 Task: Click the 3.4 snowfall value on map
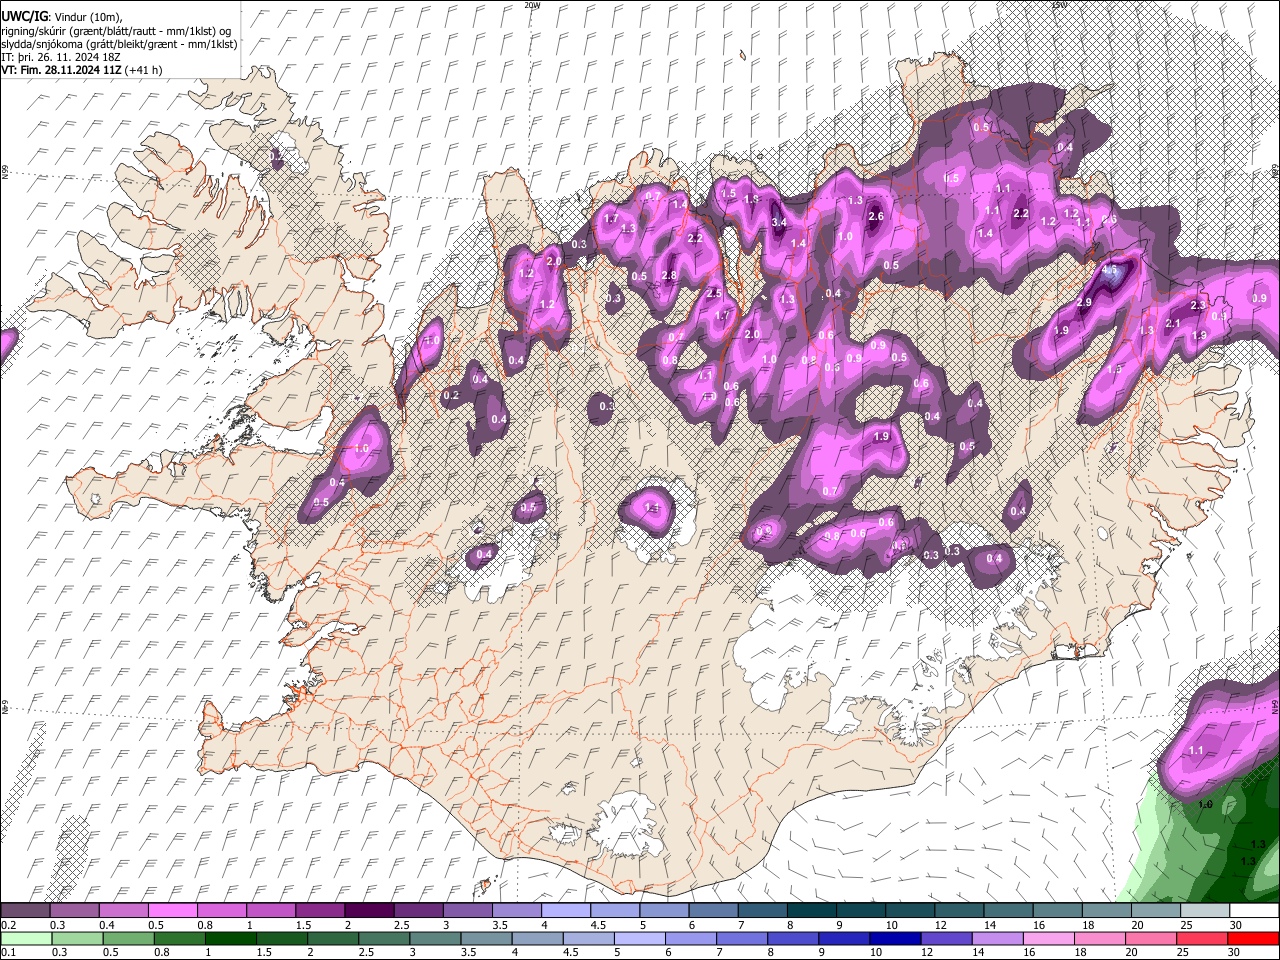tap(781, 222)
